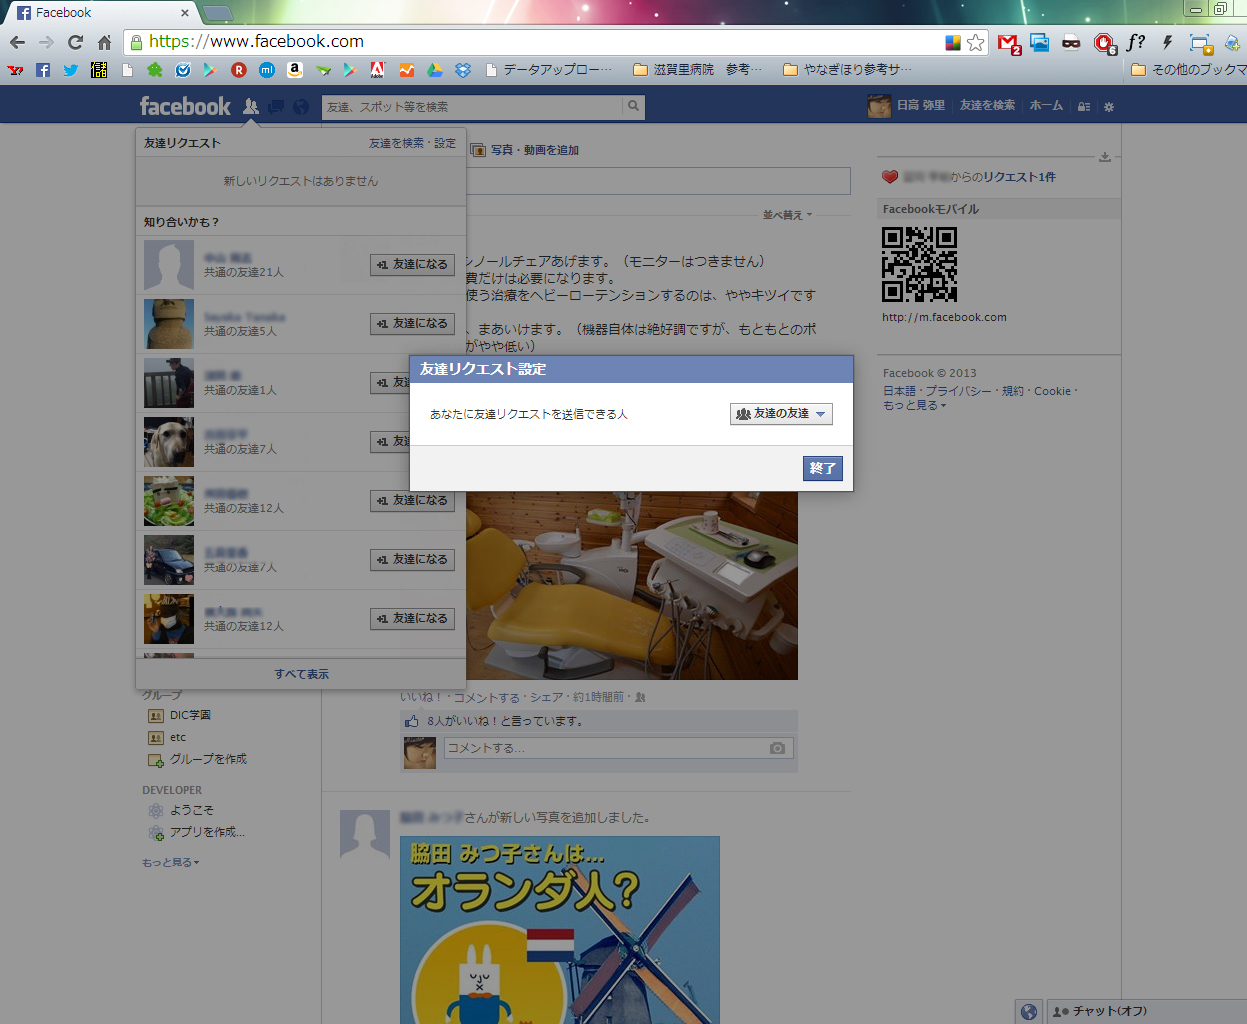The width and height of the screenshot is (1247, 1024).
Task: Click the browser reload button
Action: 75,42
